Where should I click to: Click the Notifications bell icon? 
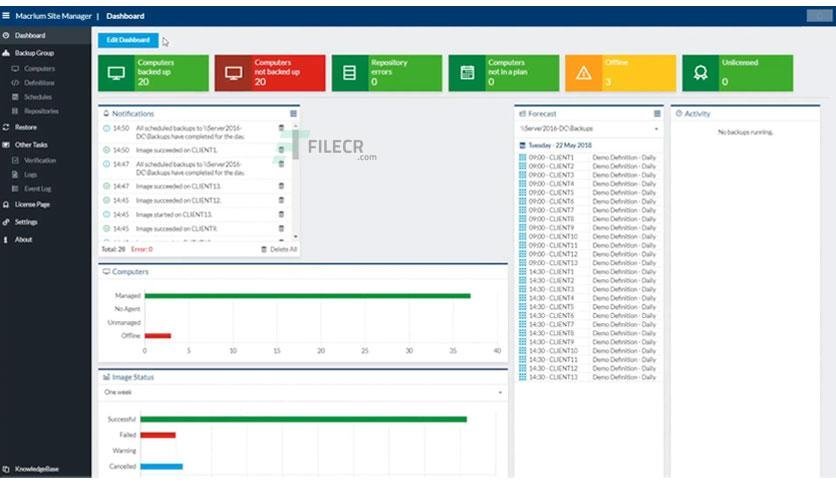point(106,114)
